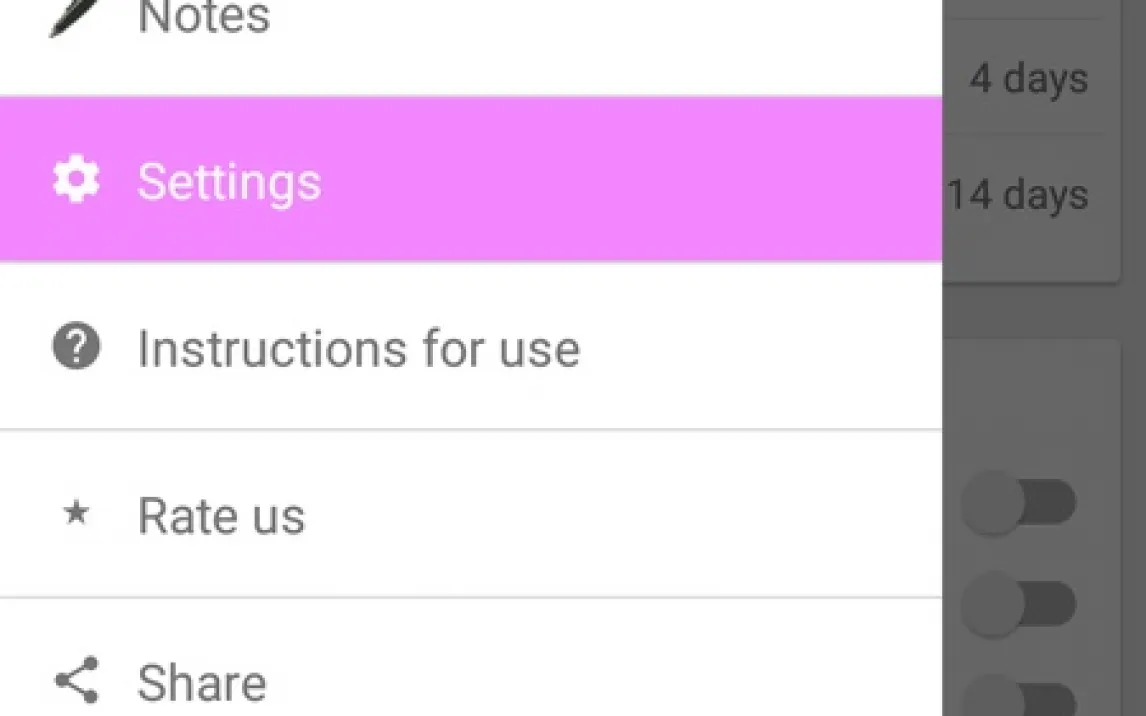Tap the star icon for Rate us
Viewport: 1146px width, 716px height.
(76, 515)
